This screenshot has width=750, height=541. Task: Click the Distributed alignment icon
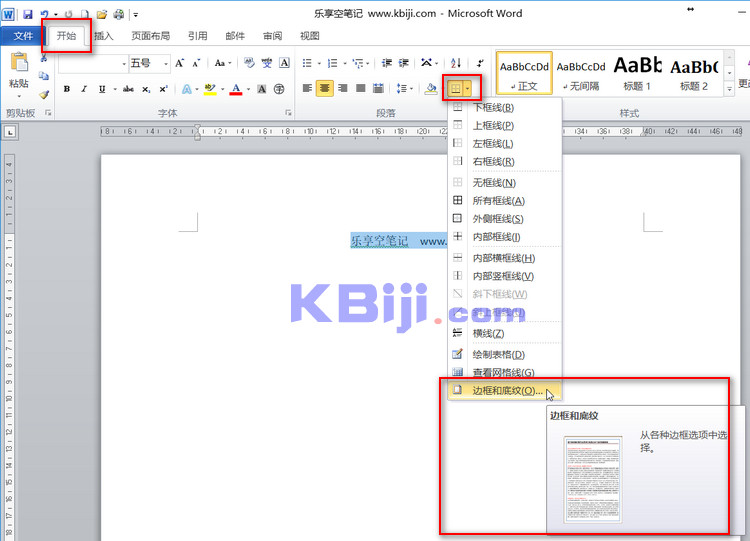378,88
